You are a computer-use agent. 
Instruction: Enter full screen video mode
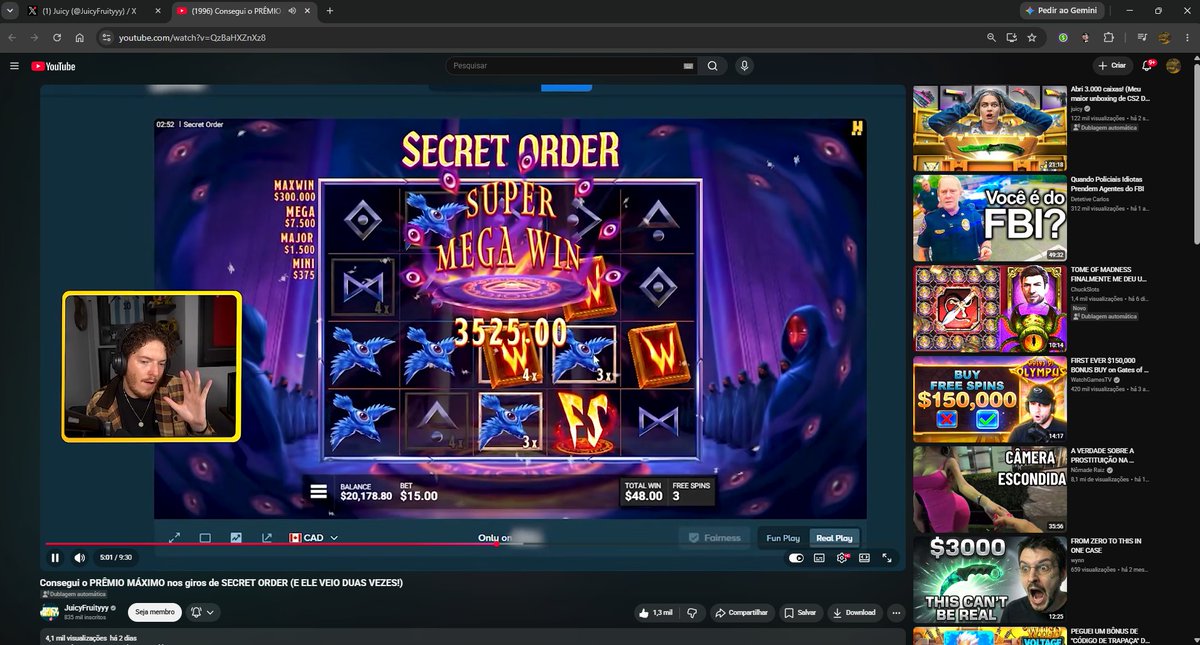887,558
